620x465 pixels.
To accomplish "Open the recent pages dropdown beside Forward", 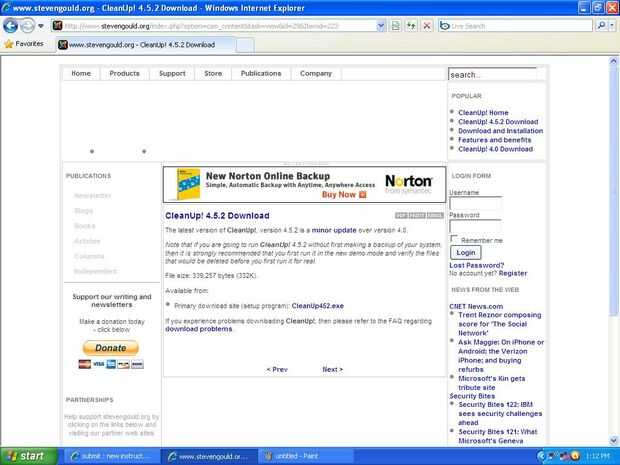I will pos(41,26).
